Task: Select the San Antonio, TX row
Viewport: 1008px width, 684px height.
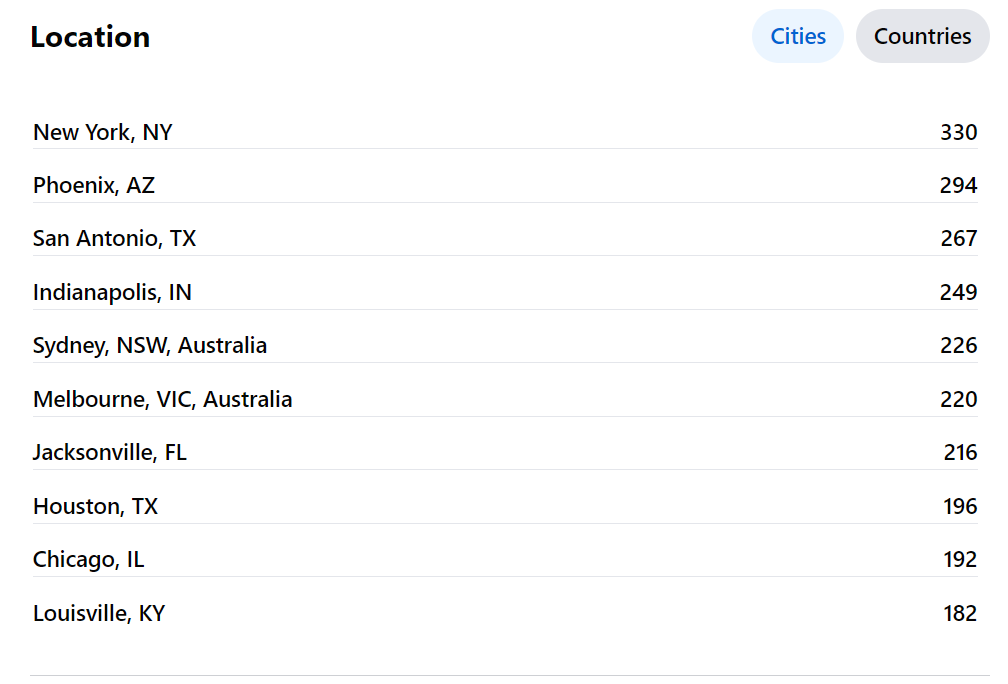Action: pos(115,239)
